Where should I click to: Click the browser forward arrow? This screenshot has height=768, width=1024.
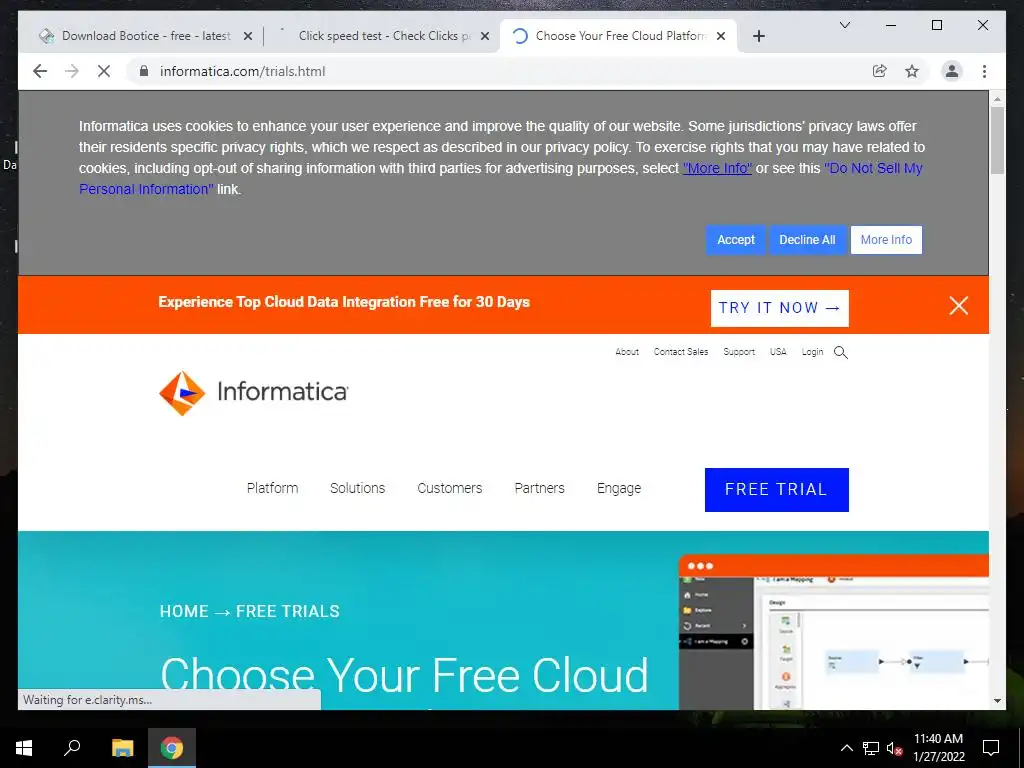click(72, 71)
